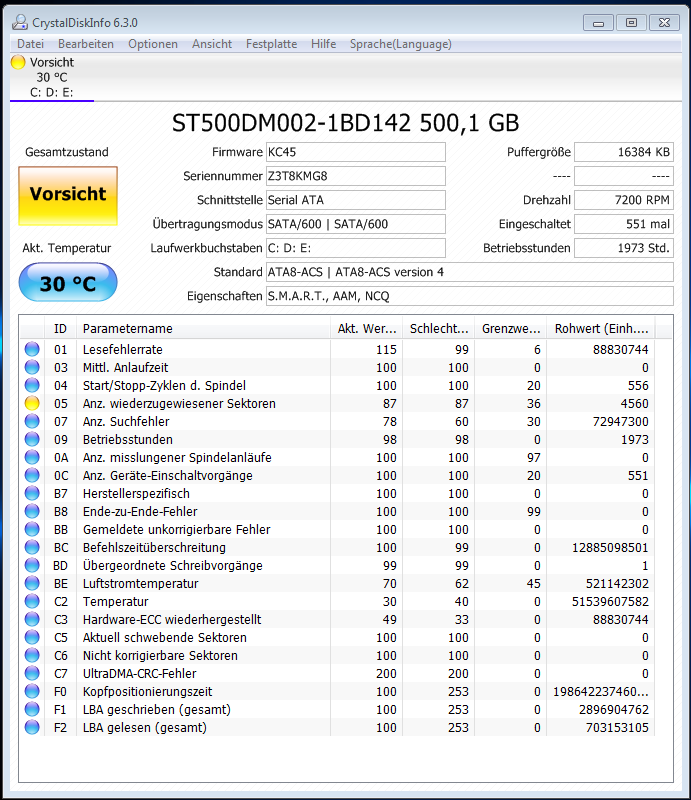Viewport: 691px width, 800px height.
Task: Click status orb for Hardware-ECC wiederhergestellt
Action: coord(32,619)
